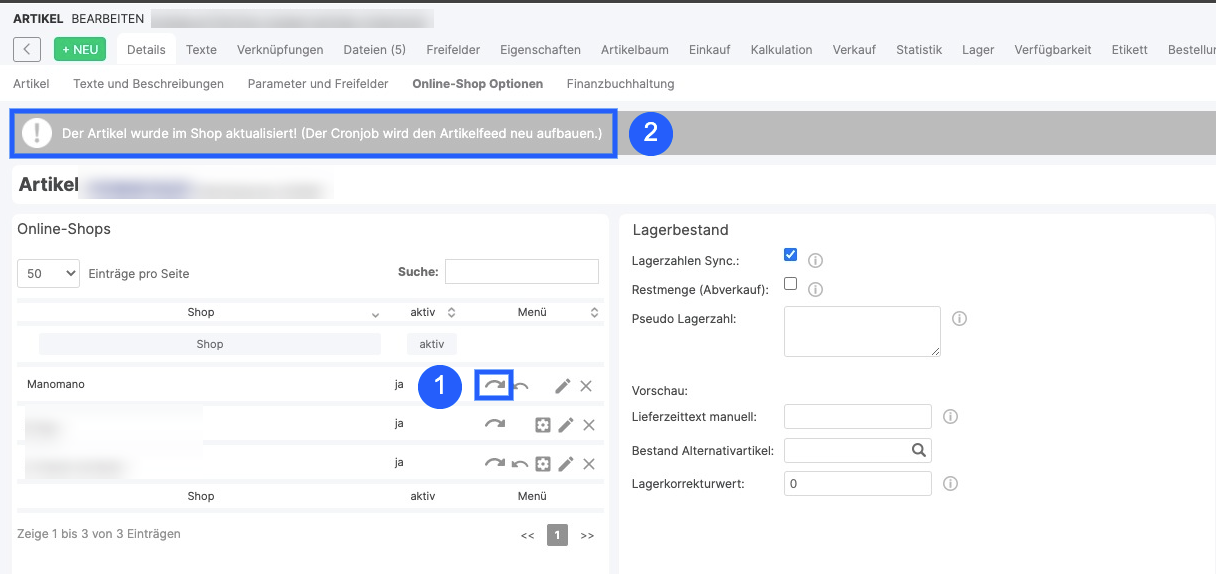Open the entries per page dropdown
The height and width of the screenshot is (574, 1216).
pyautogui.click(x=48, y=273)
